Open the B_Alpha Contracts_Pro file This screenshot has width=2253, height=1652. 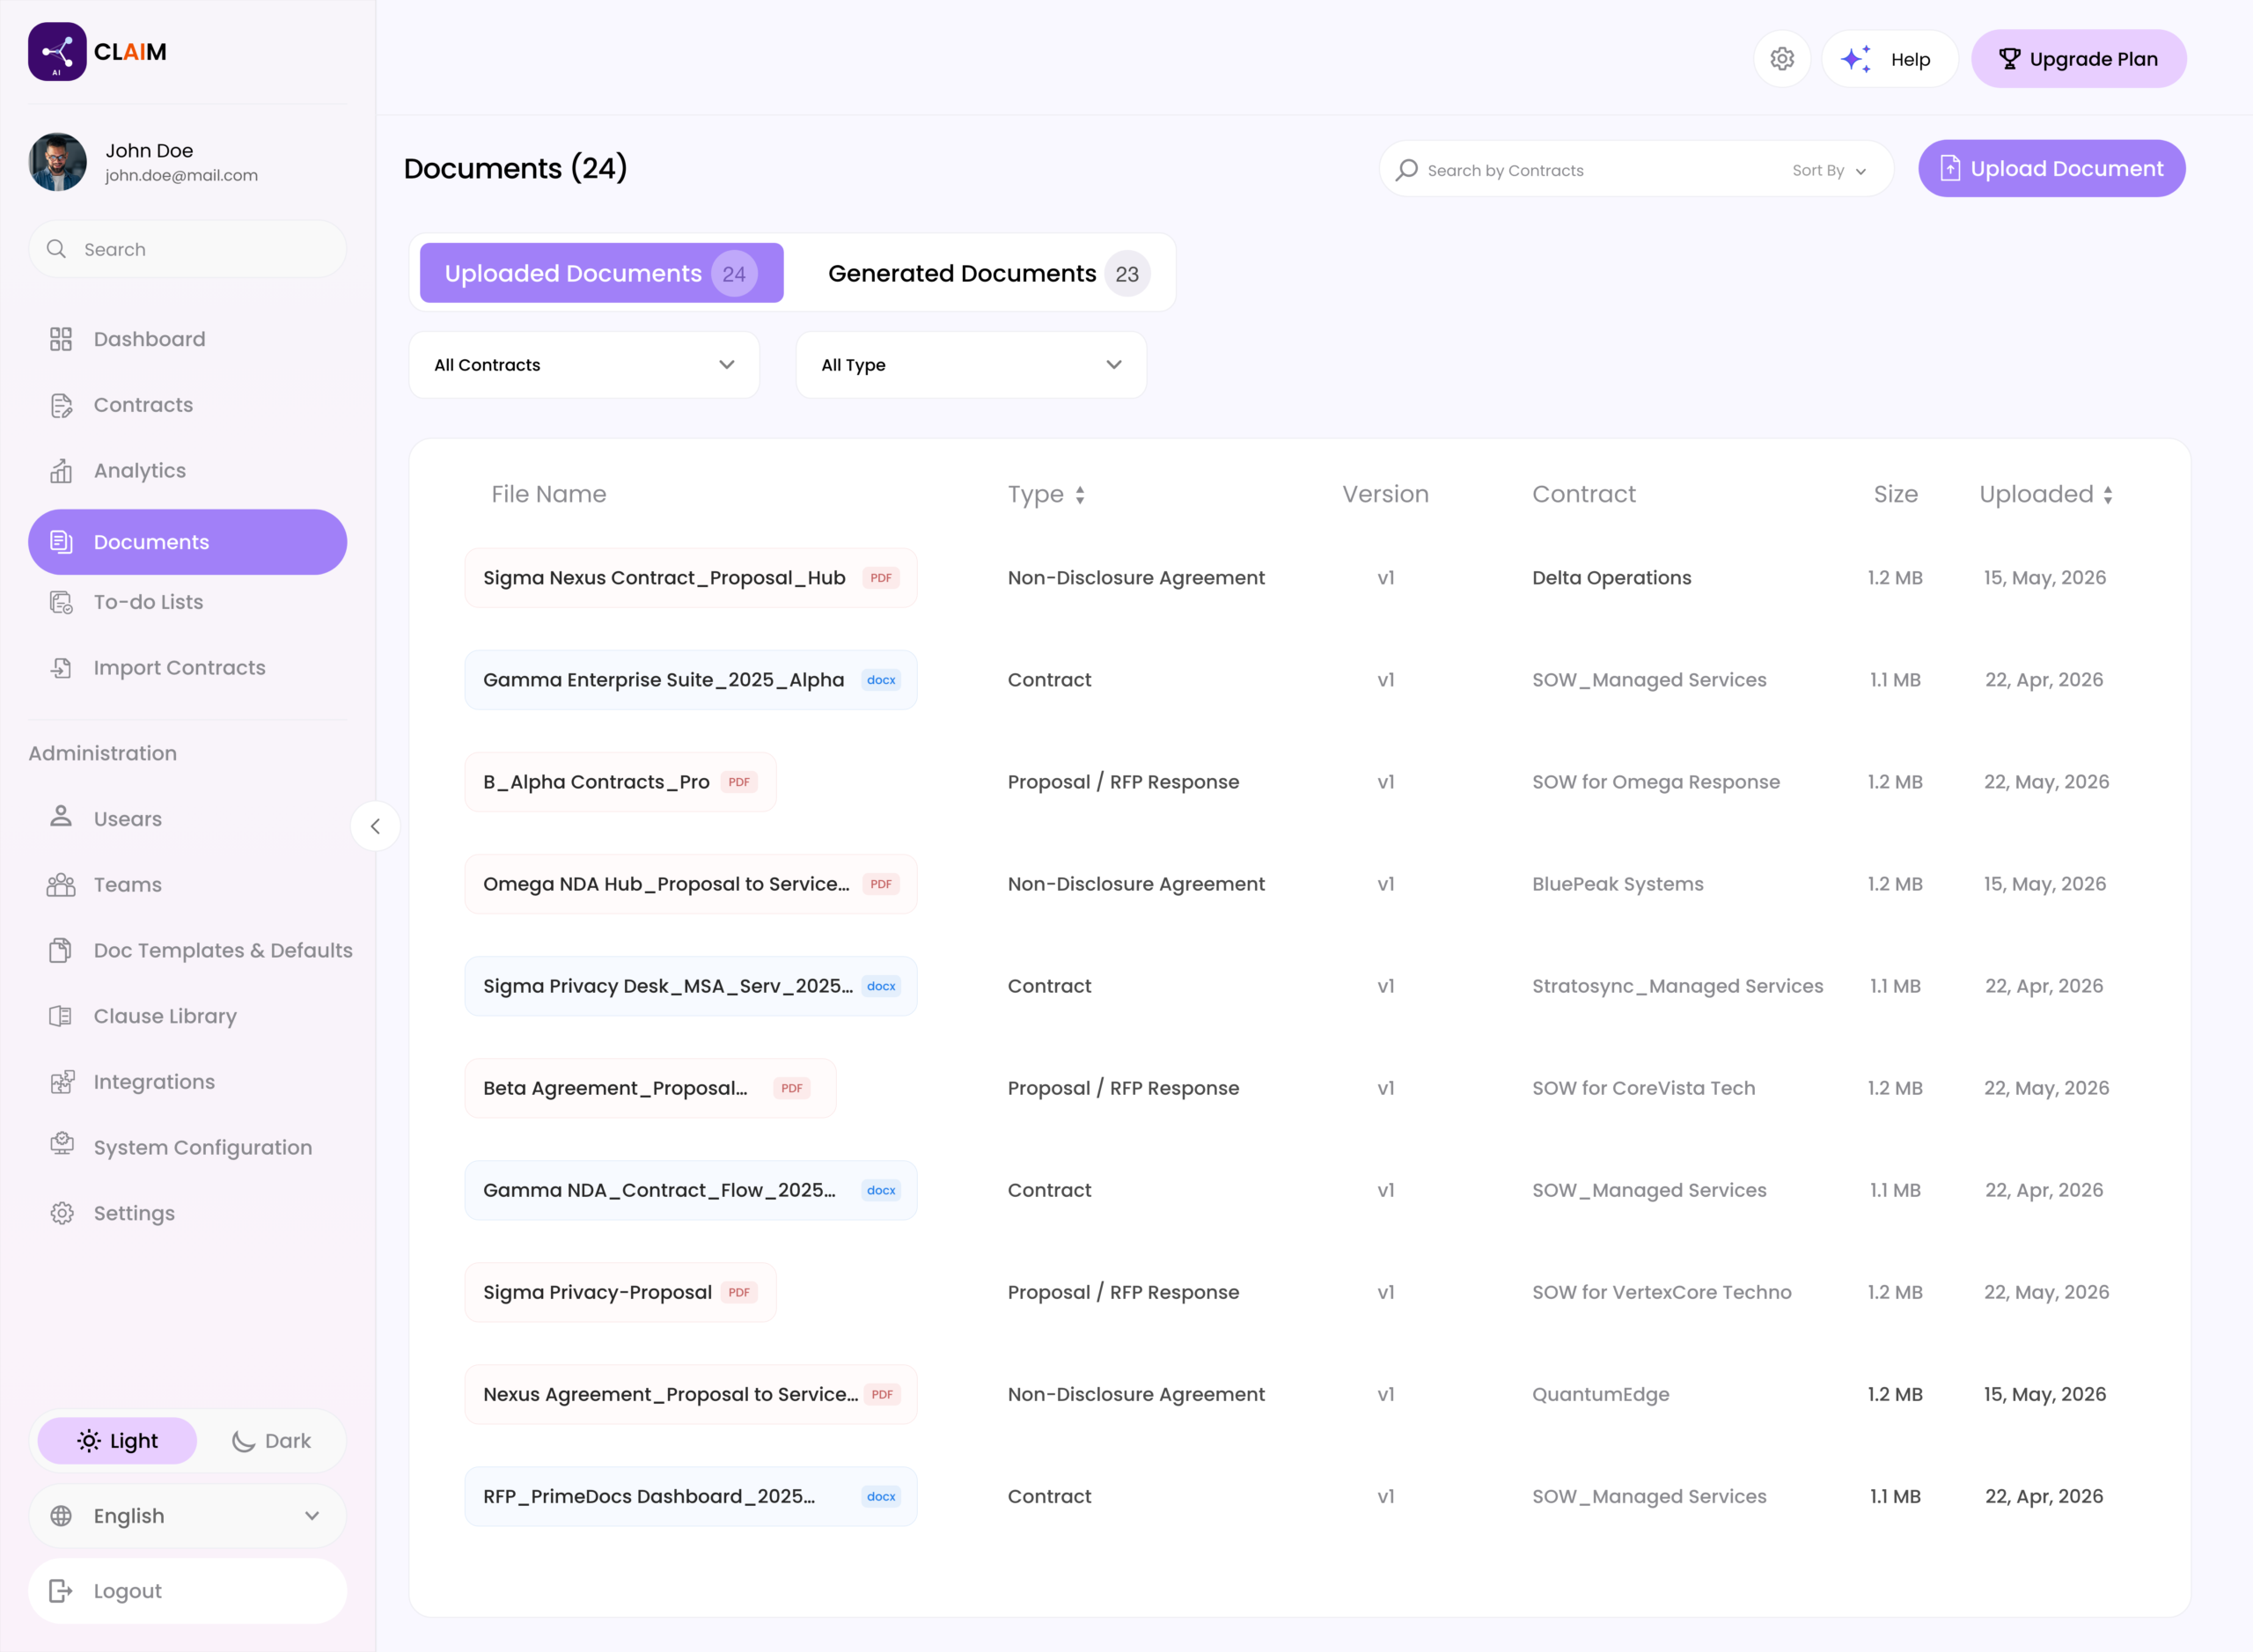[620, 782]
